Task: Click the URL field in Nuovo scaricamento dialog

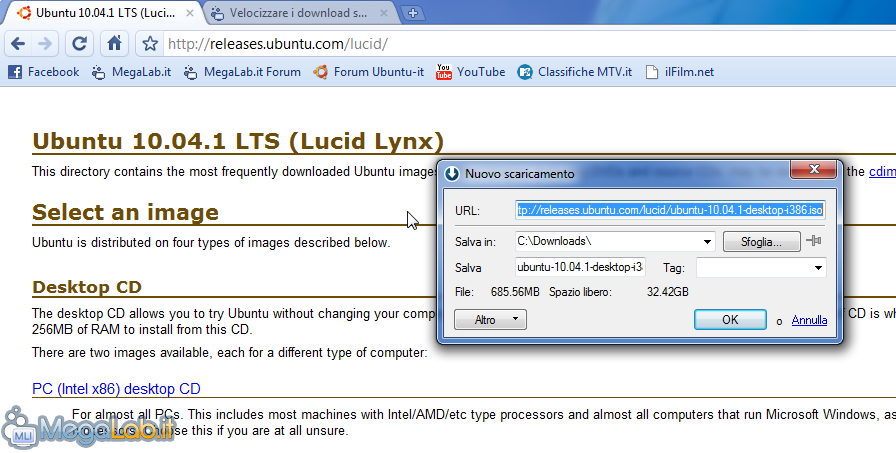Action: point(670,210)
